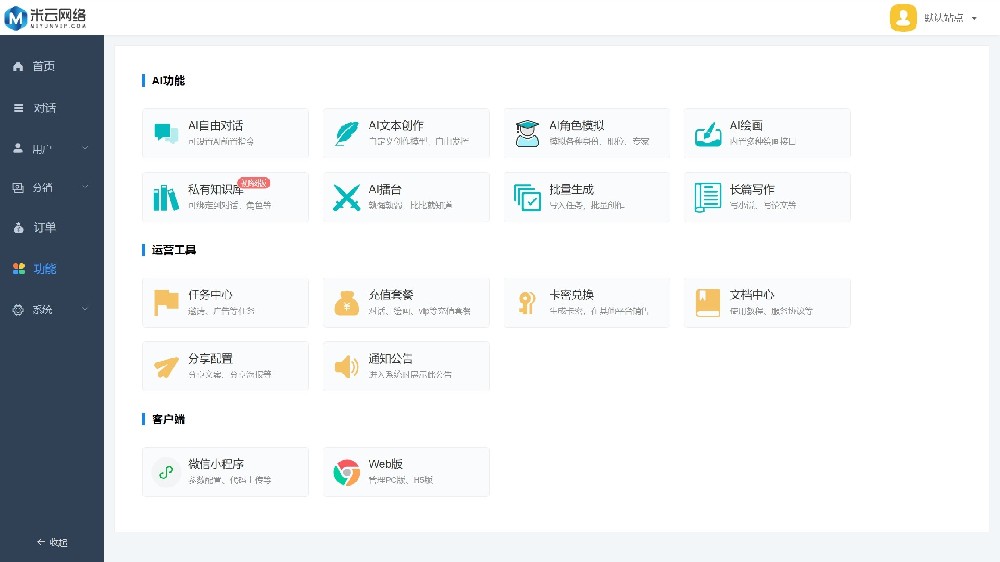1000x562 pixels.
Task: Click the 分享配置 card title
Action: coord(210,359)
